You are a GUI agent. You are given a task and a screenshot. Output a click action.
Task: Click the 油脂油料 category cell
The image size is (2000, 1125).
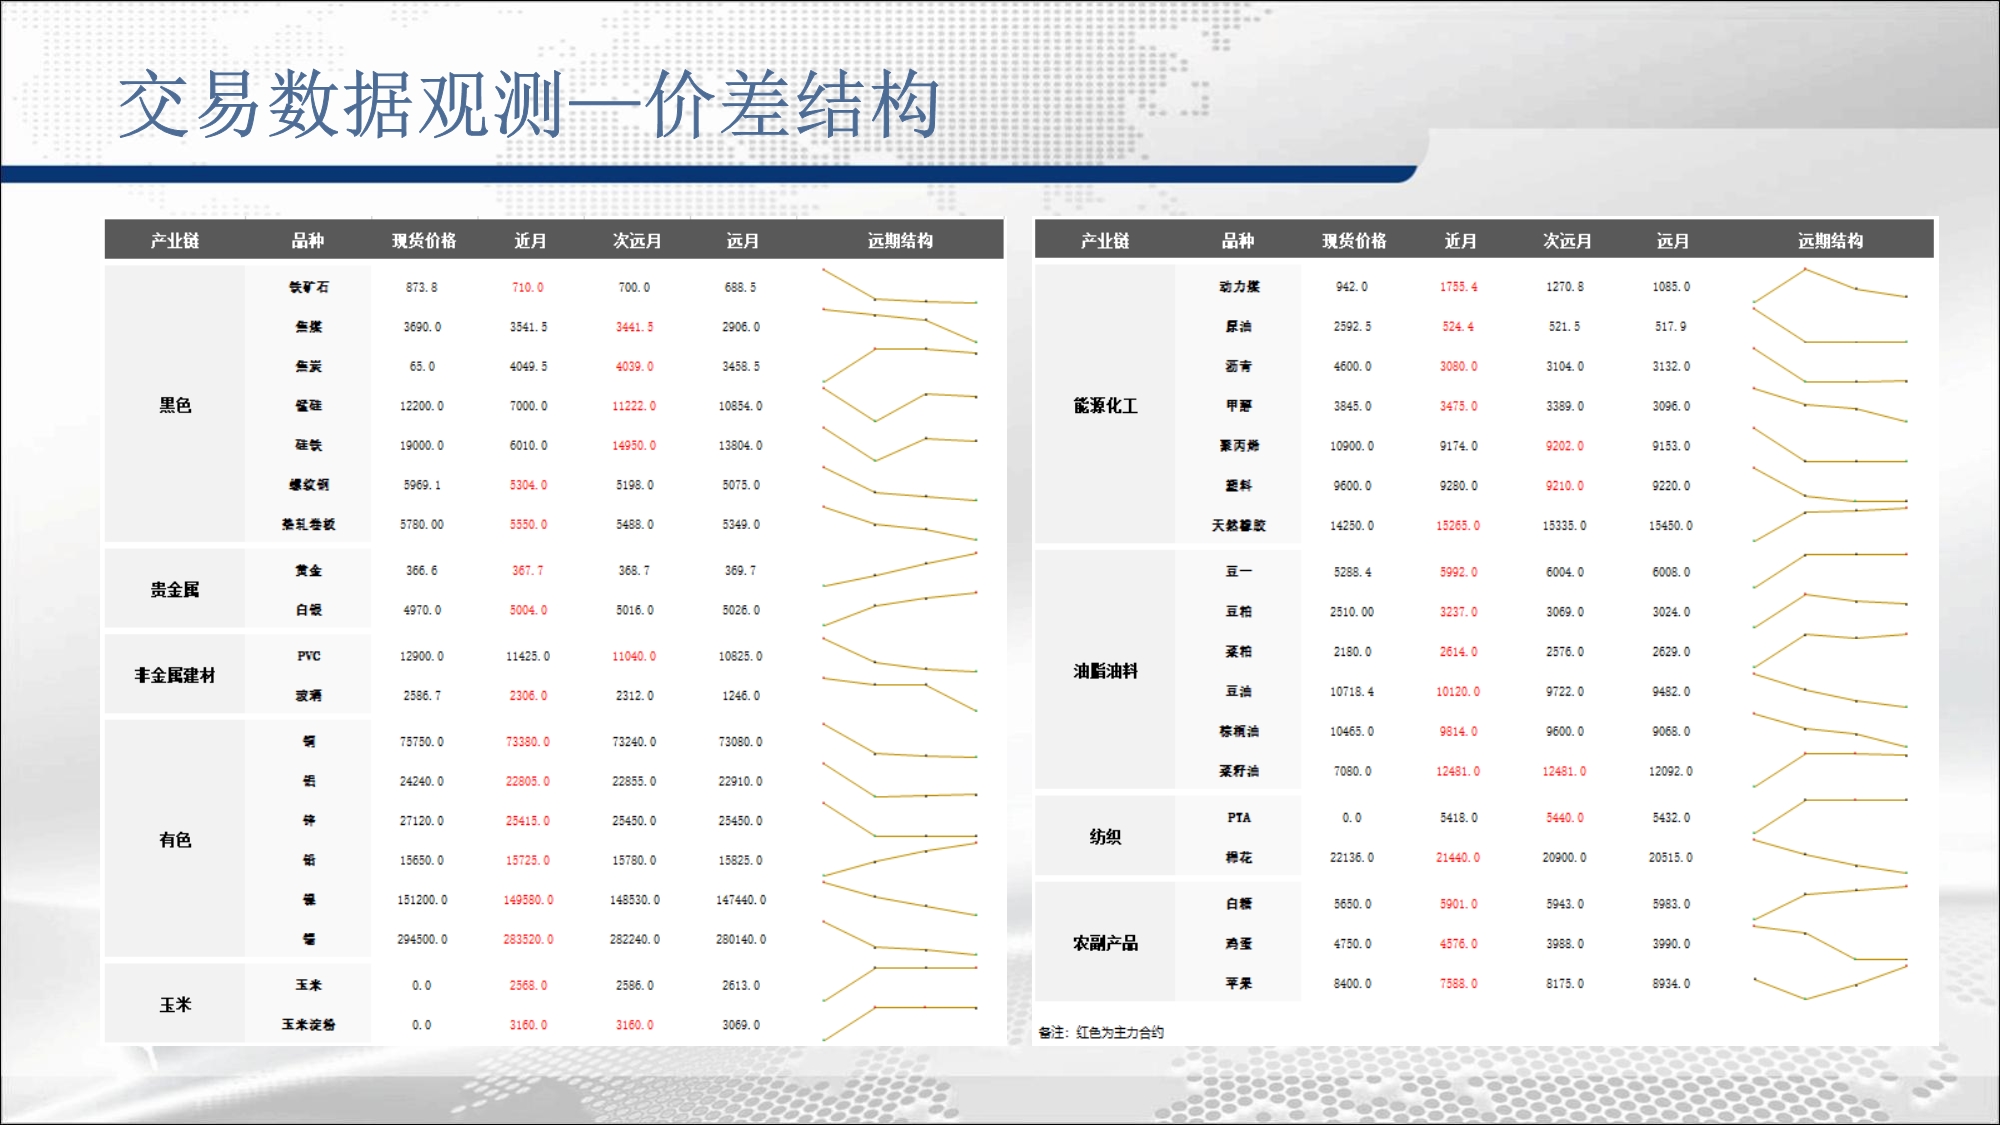[1105, 671]
